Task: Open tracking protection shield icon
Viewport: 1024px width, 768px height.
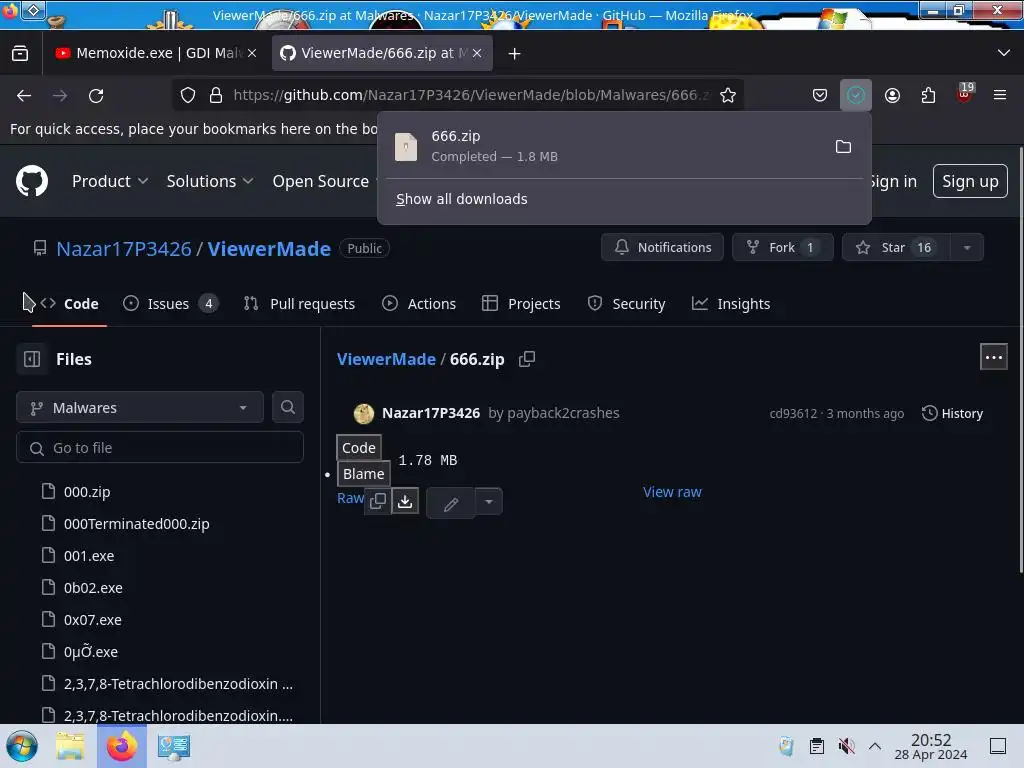Action: [188, 95]
